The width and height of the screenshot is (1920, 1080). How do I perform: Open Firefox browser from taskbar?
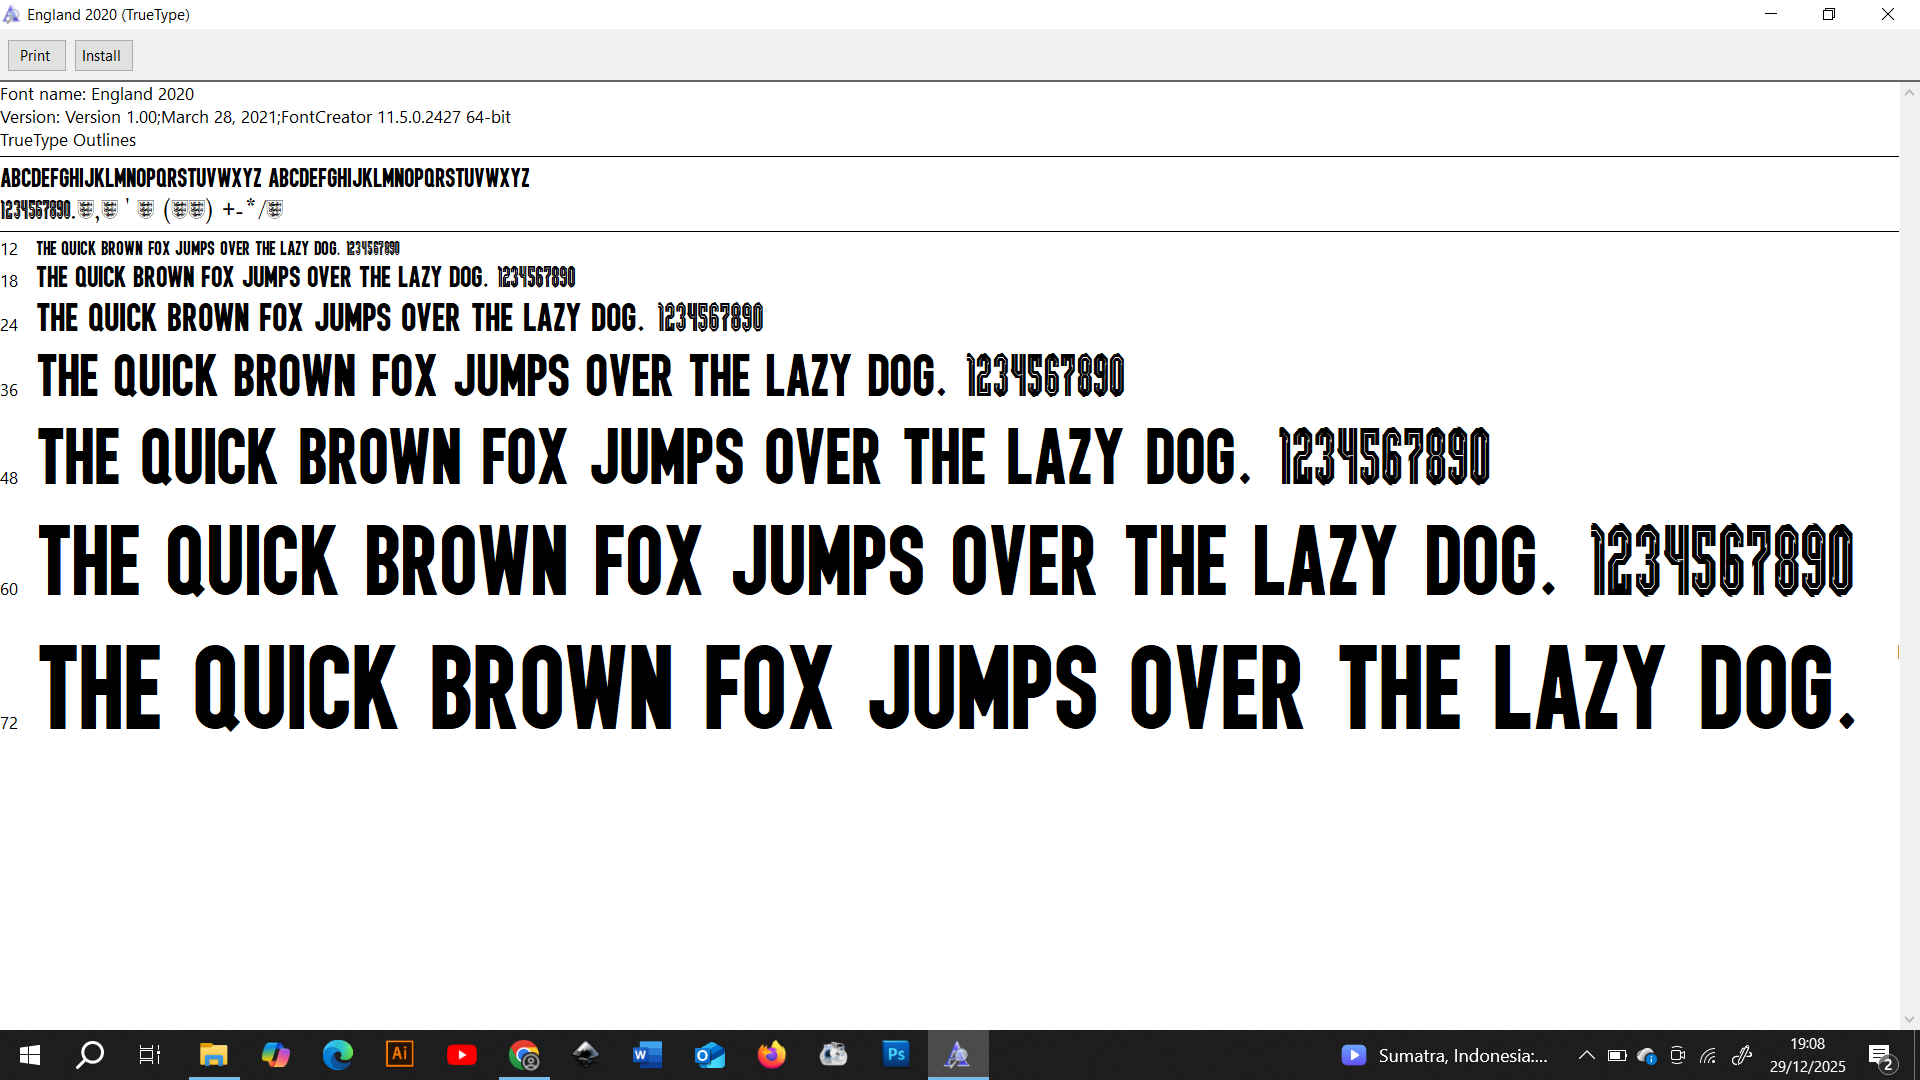pos(771,1055)
